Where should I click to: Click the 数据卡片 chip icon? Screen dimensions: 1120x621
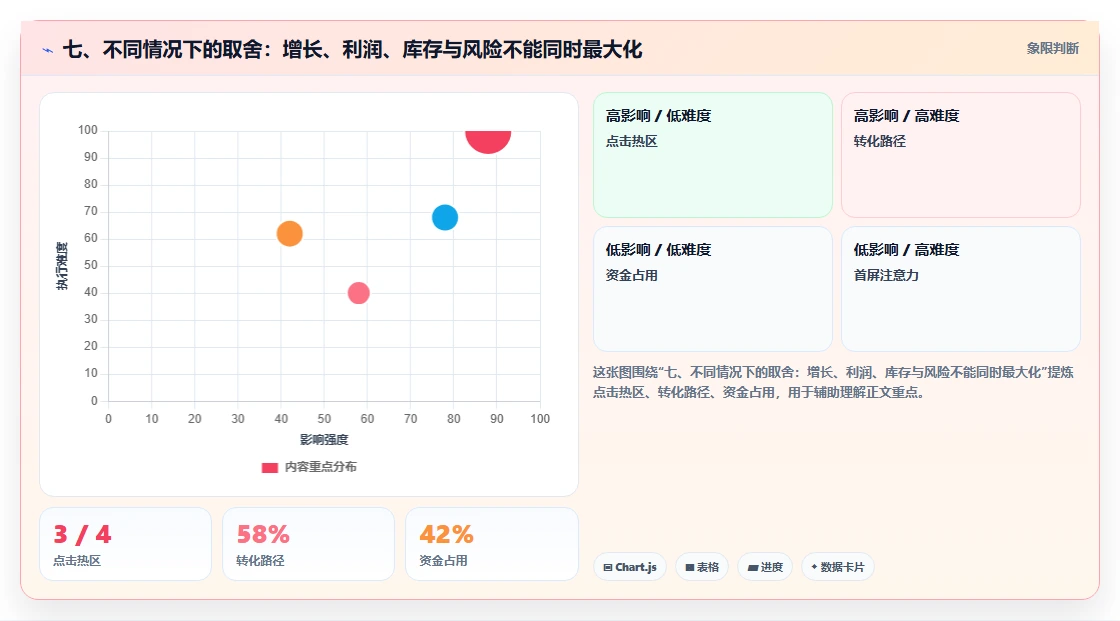[x=814, y=567]
